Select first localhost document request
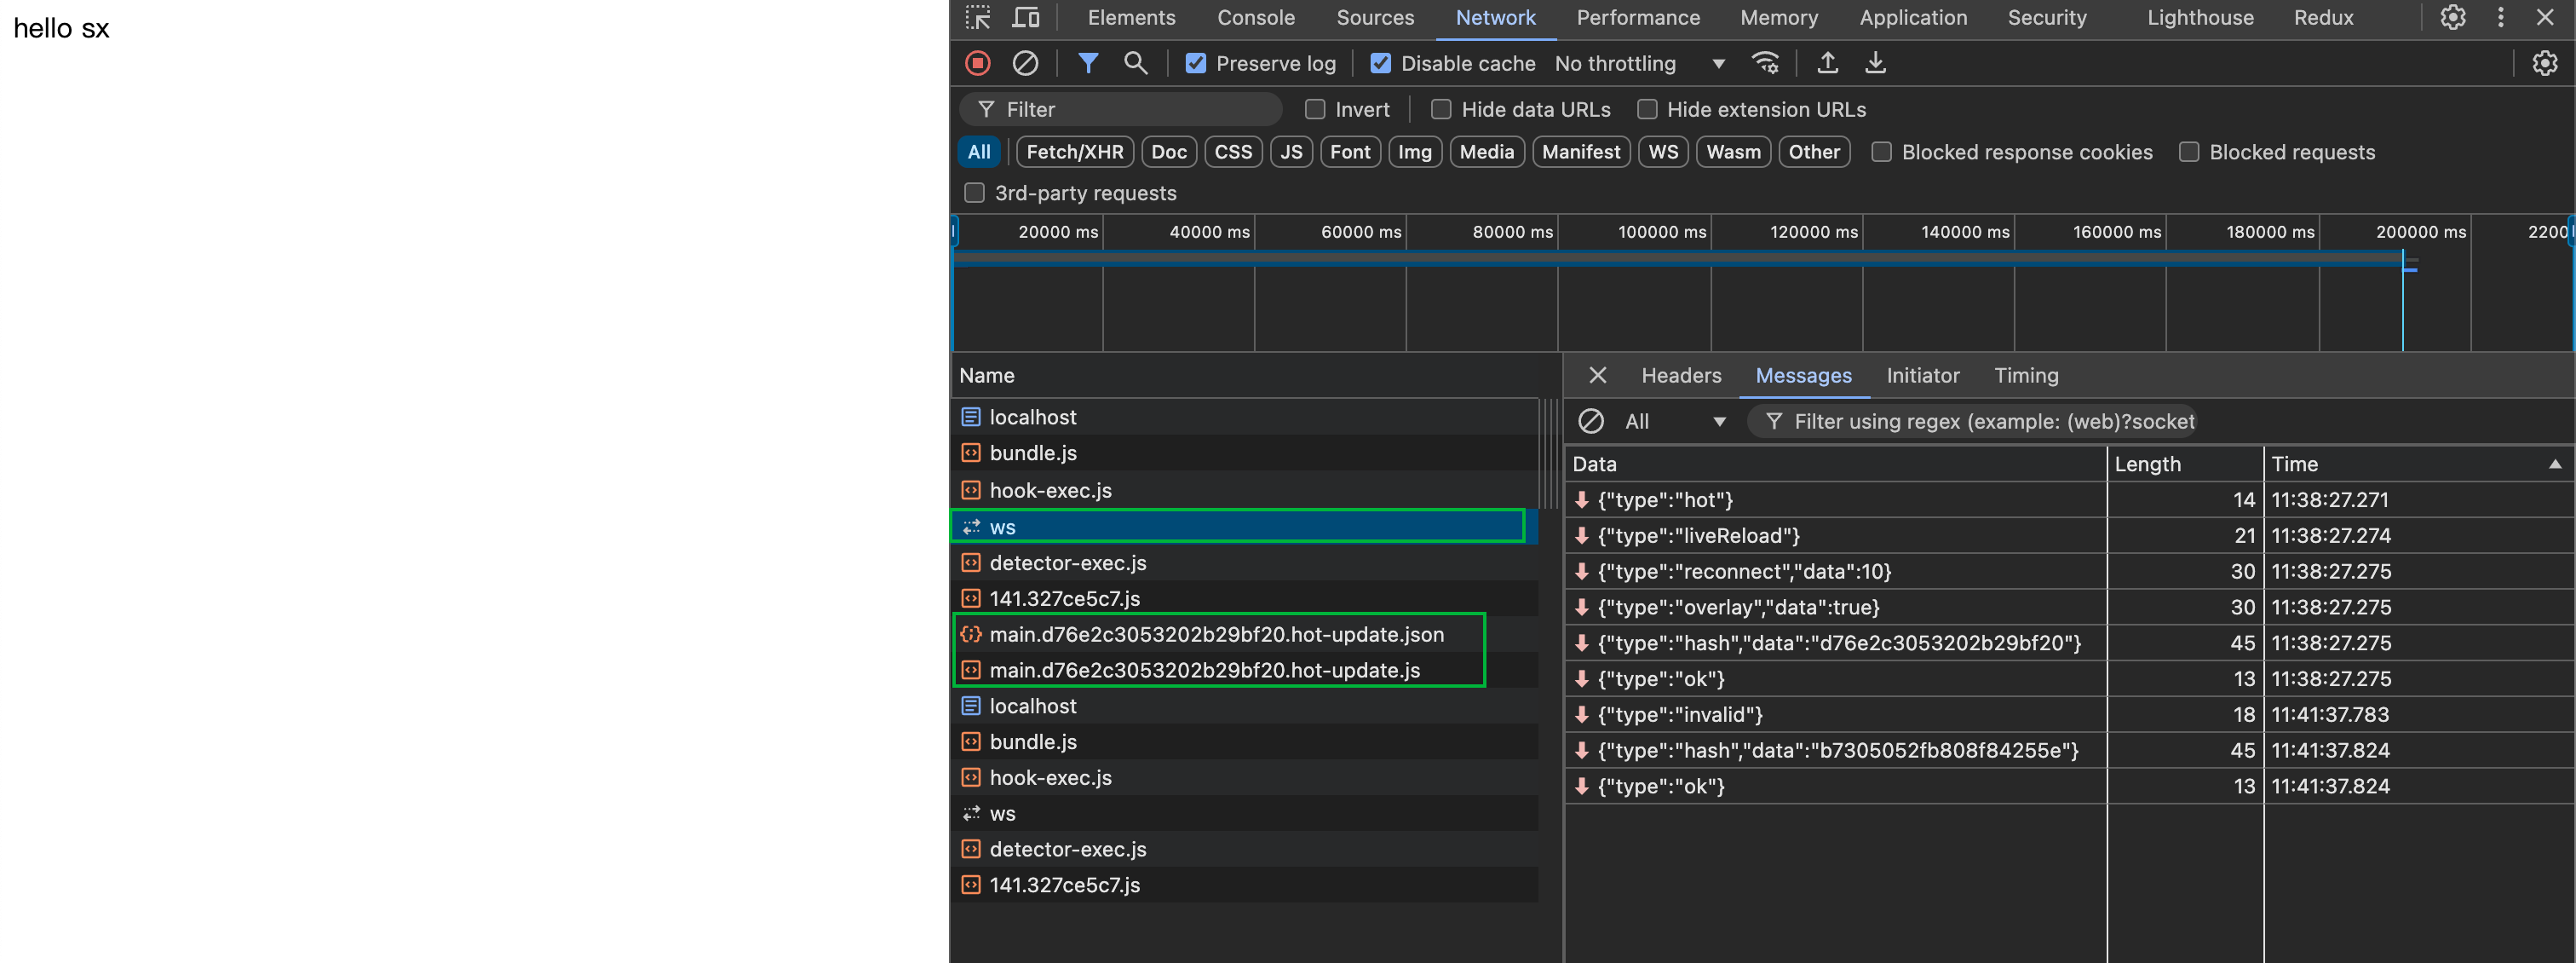Image resolution: width=2576 pixels, height=963 pixels. (x=1244, y=417)
